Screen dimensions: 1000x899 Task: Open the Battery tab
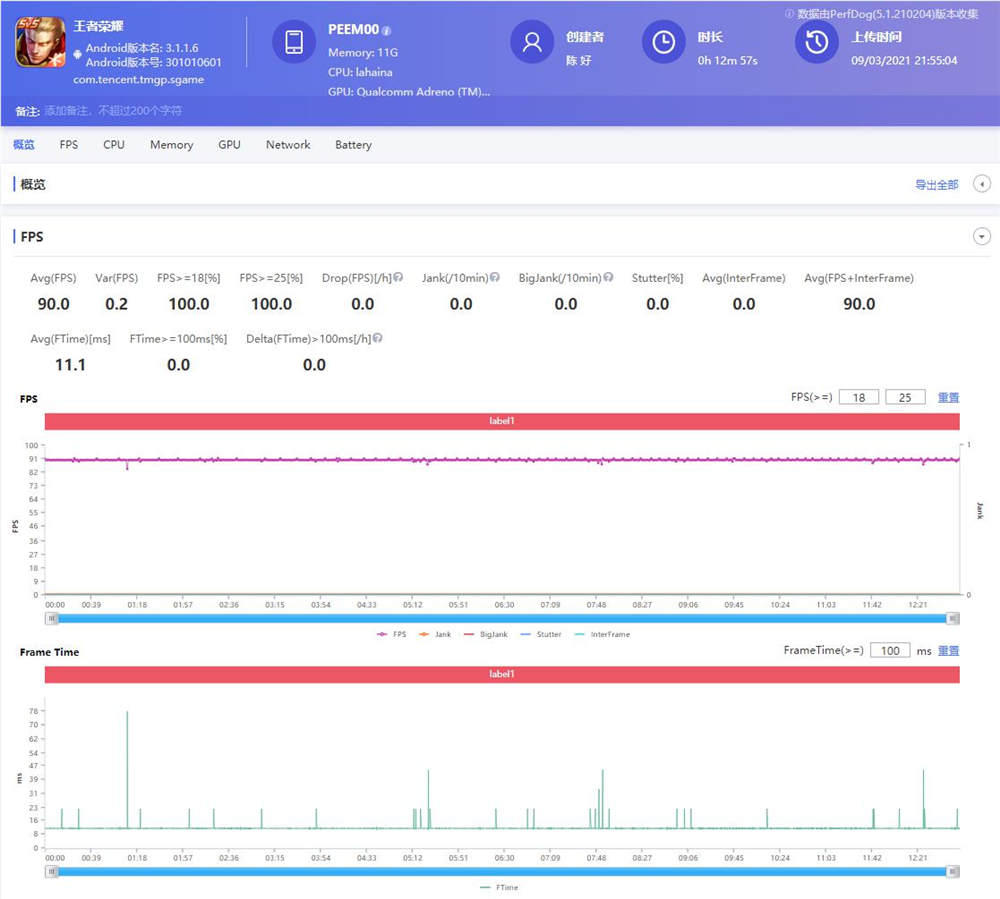[x=353, y=145]
